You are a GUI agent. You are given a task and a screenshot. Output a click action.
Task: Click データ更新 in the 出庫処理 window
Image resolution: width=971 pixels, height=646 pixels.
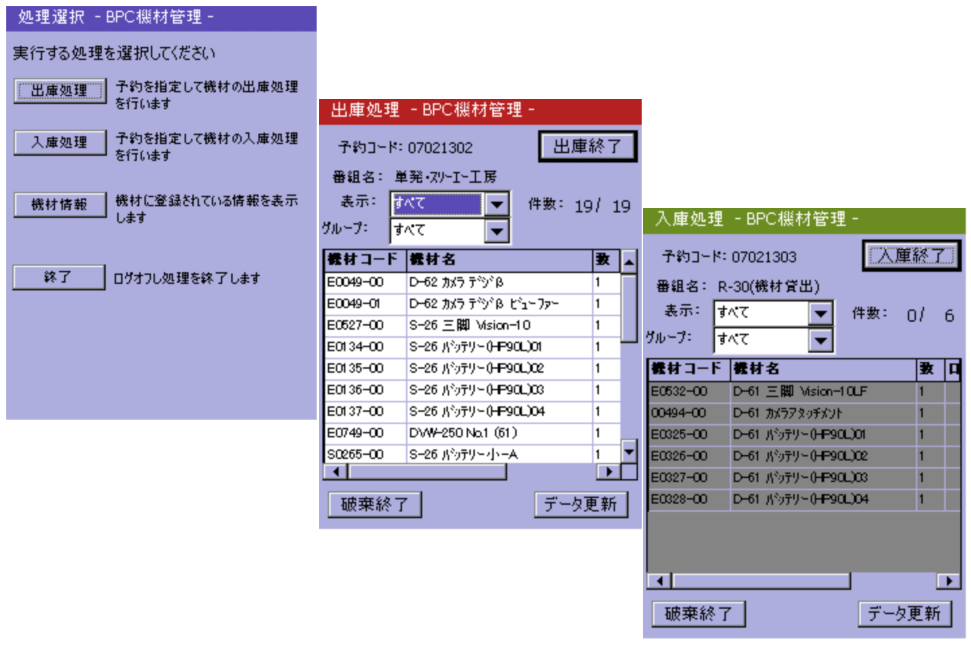[x=581, y=505]
